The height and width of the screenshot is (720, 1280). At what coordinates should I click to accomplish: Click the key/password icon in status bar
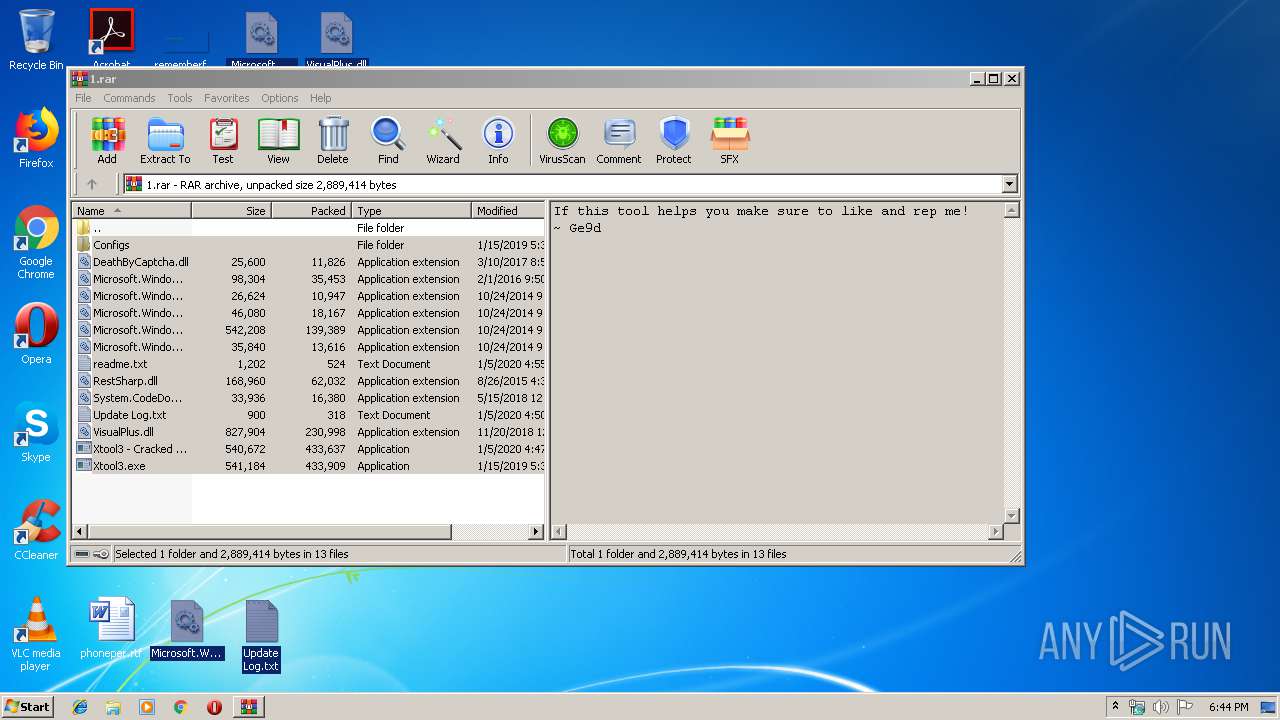[x=101, y=554]
